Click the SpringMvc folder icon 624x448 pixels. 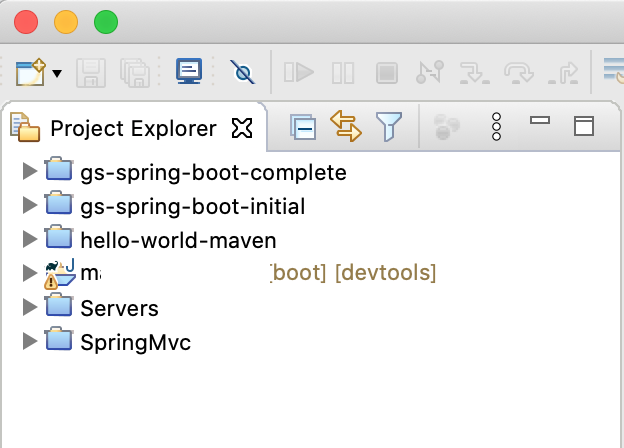tap(59, 339)
